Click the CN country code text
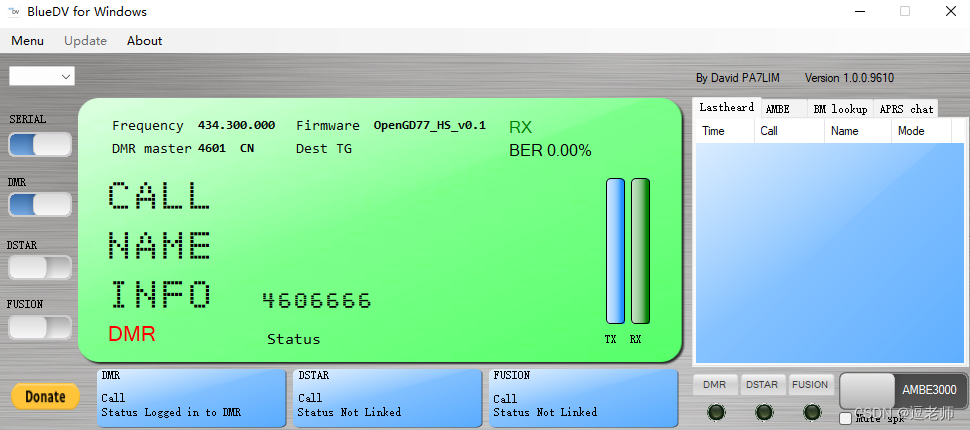This screenshot has width=970, height=430. coord(247,148)
